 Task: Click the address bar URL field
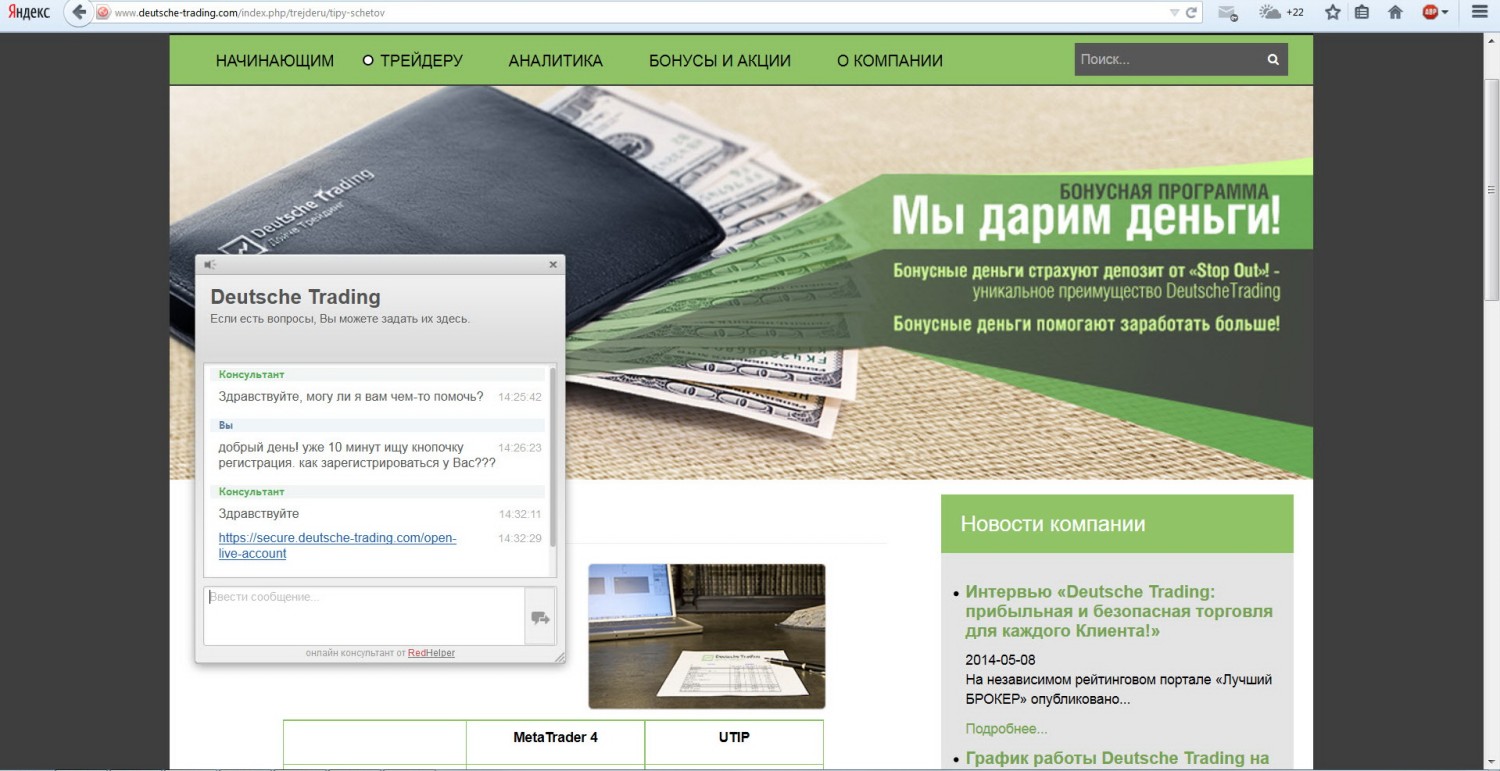tap(640, 13)
